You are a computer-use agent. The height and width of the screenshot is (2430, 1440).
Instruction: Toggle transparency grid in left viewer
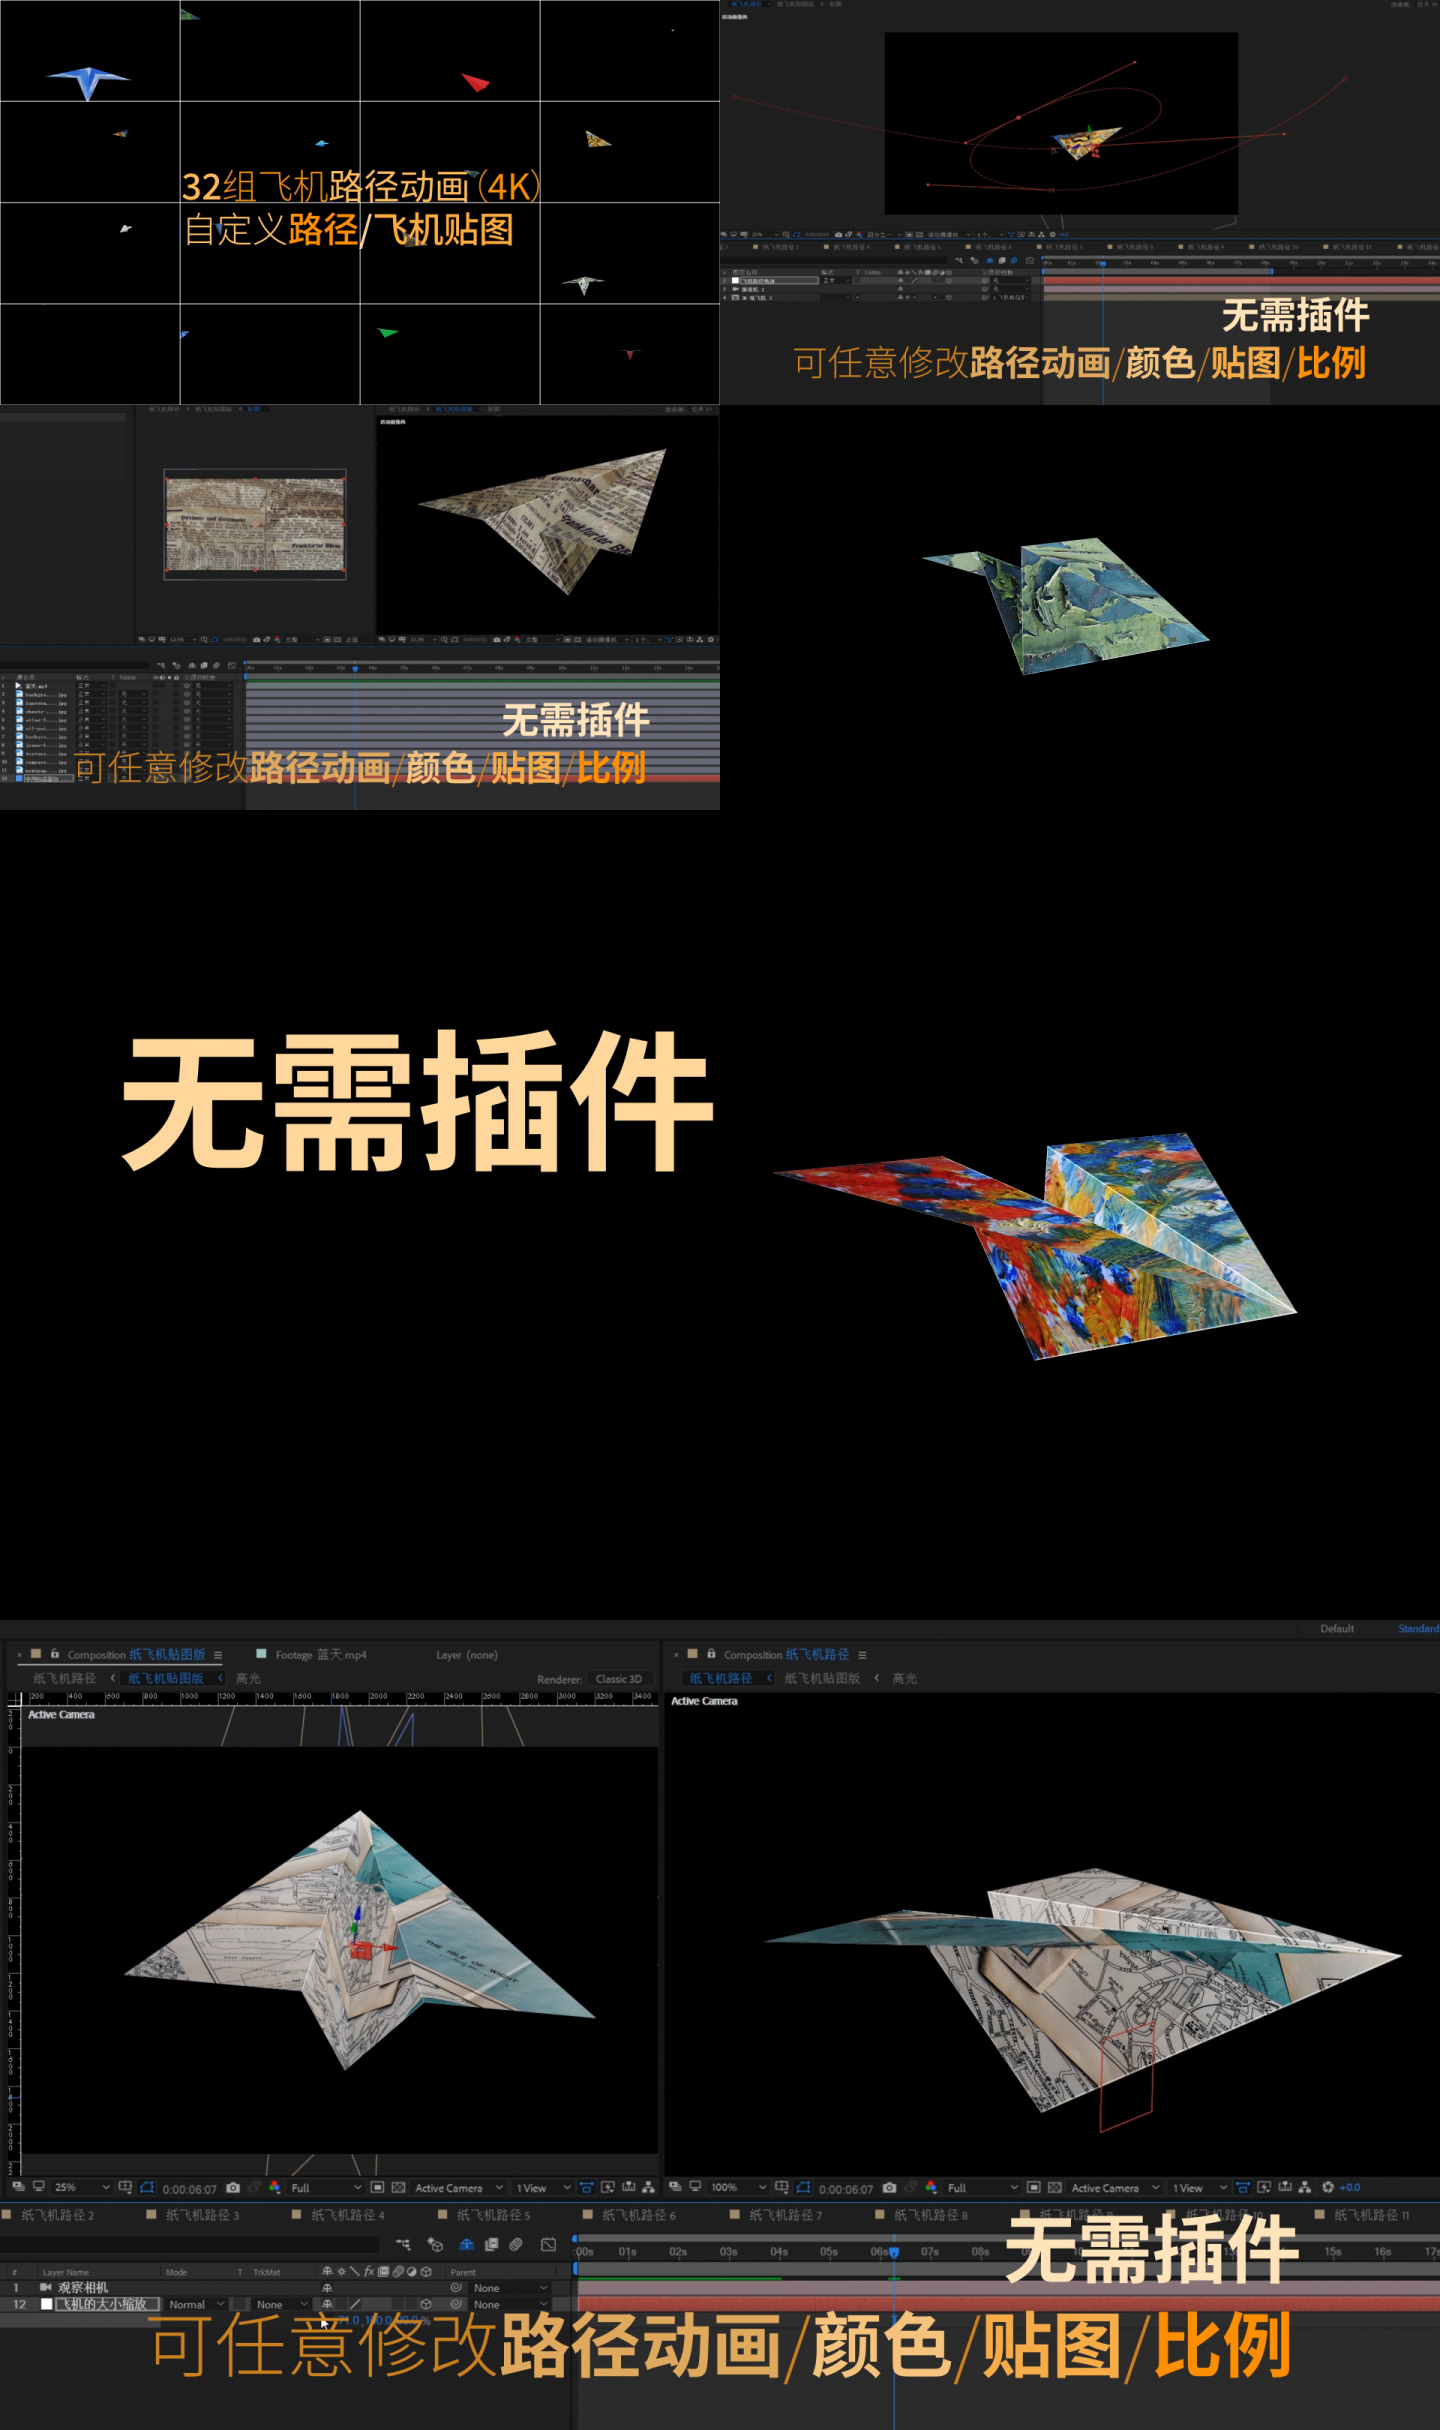pos(398,2188)
